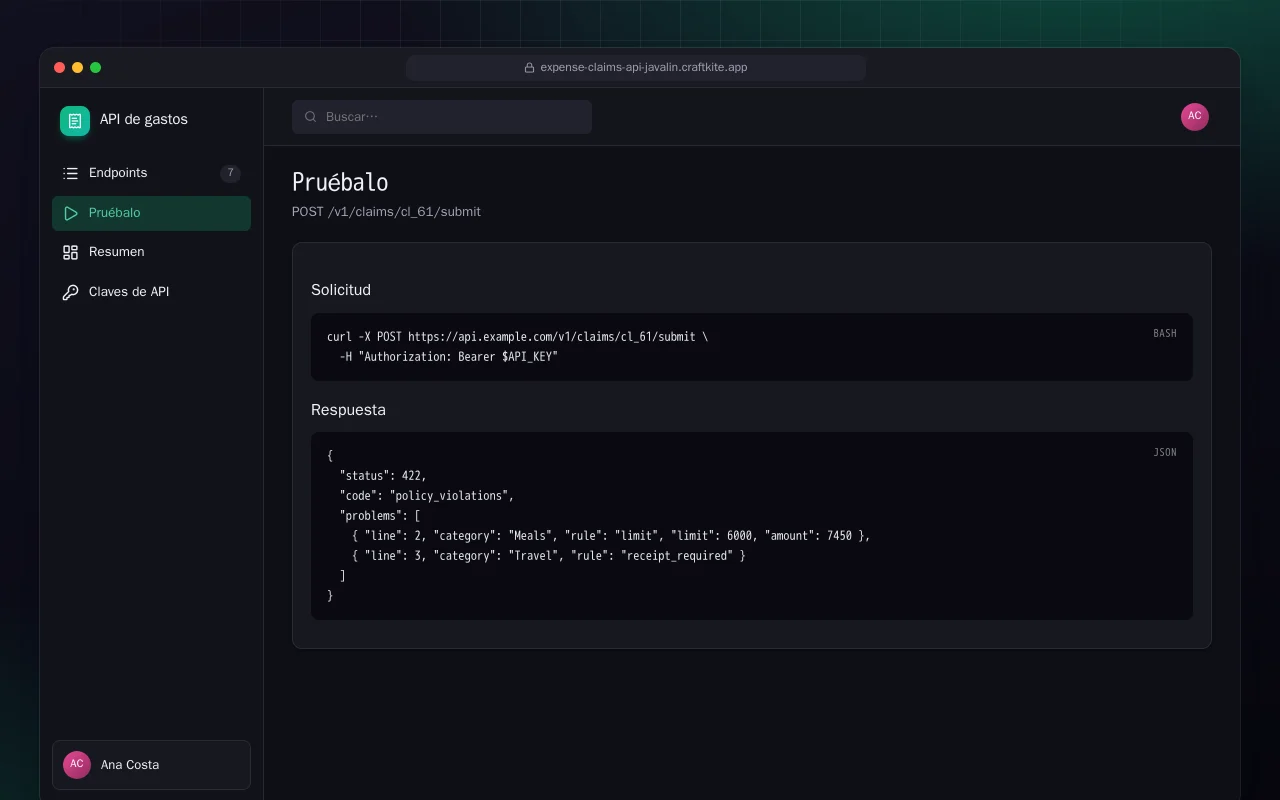Image resolution: width=1280 pixels, height=800 pixels.
Task: Click the Claves de API key icon
Action: [x=70, y=292]
